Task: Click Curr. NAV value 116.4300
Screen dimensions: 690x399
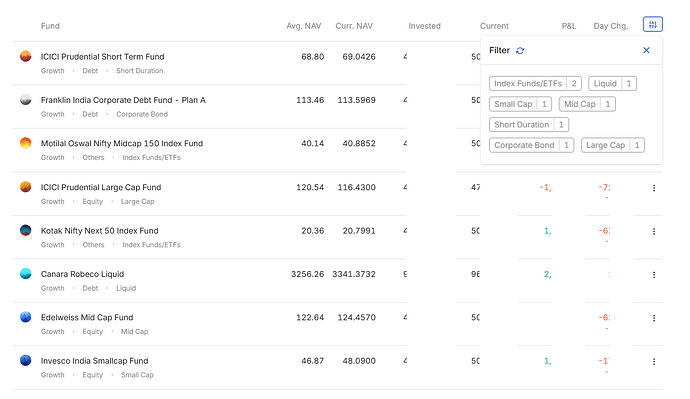Action: (x=356, y=187)
